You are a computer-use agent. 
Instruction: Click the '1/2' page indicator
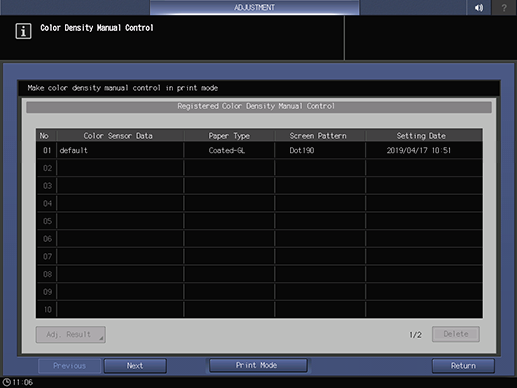415,335
